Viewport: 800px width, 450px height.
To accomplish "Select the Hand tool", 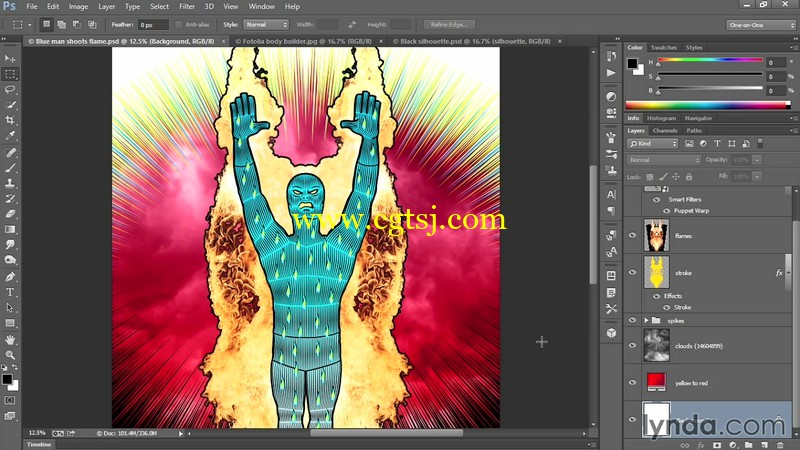I will coord(10,339).
